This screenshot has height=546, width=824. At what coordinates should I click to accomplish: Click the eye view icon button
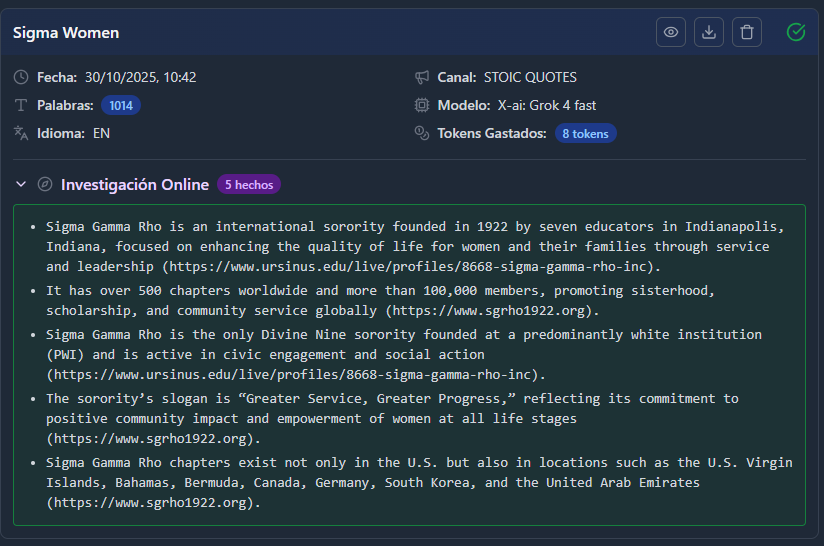click(x=671, y=32)
